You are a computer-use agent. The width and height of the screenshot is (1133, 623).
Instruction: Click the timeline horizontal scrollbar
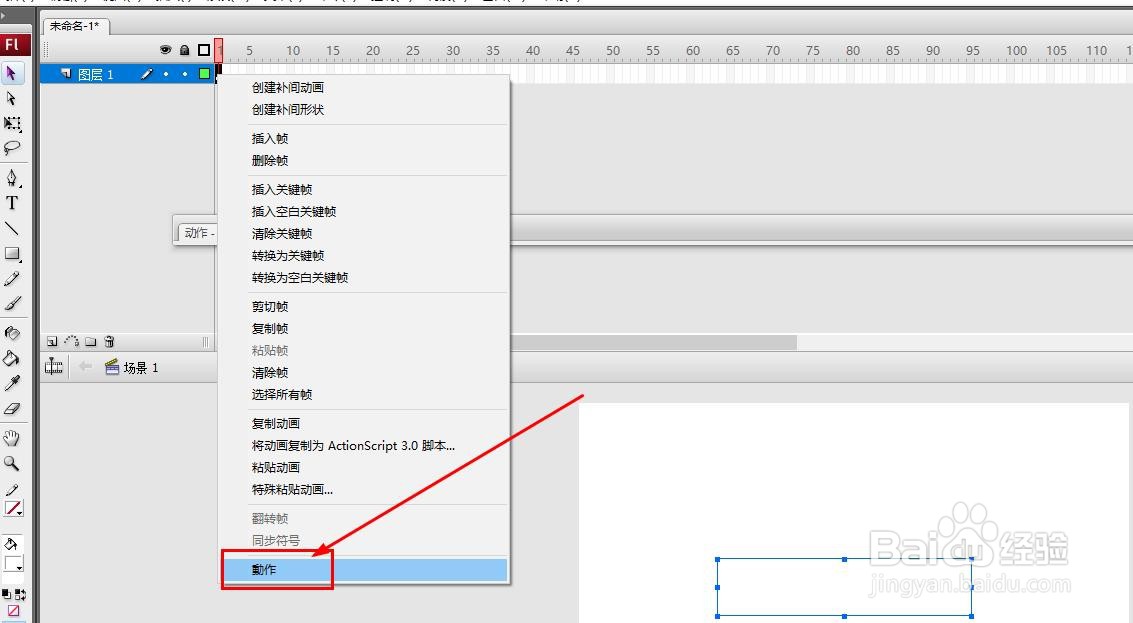[653, 342]
